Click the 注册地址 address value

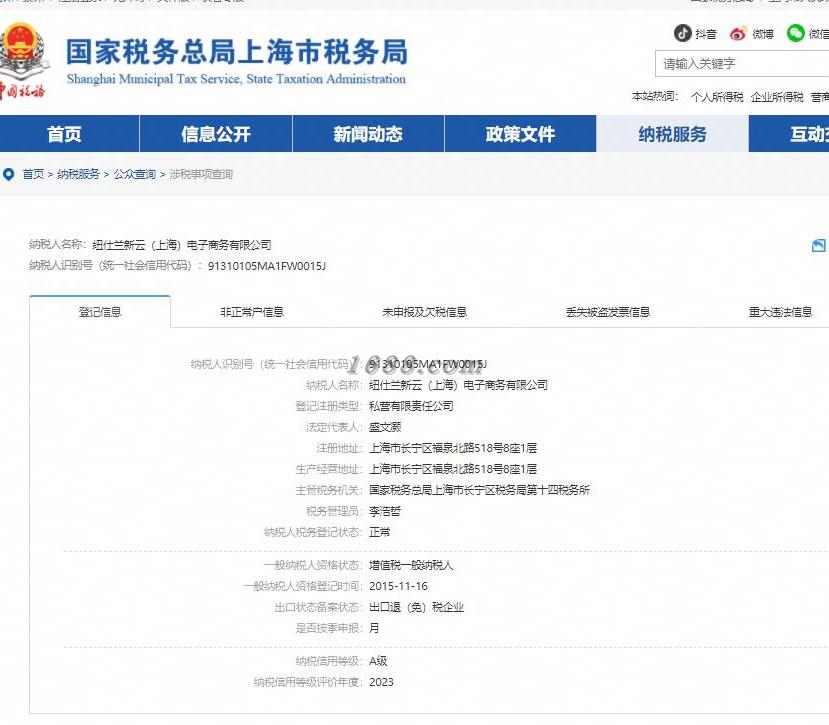click(453, 448)
